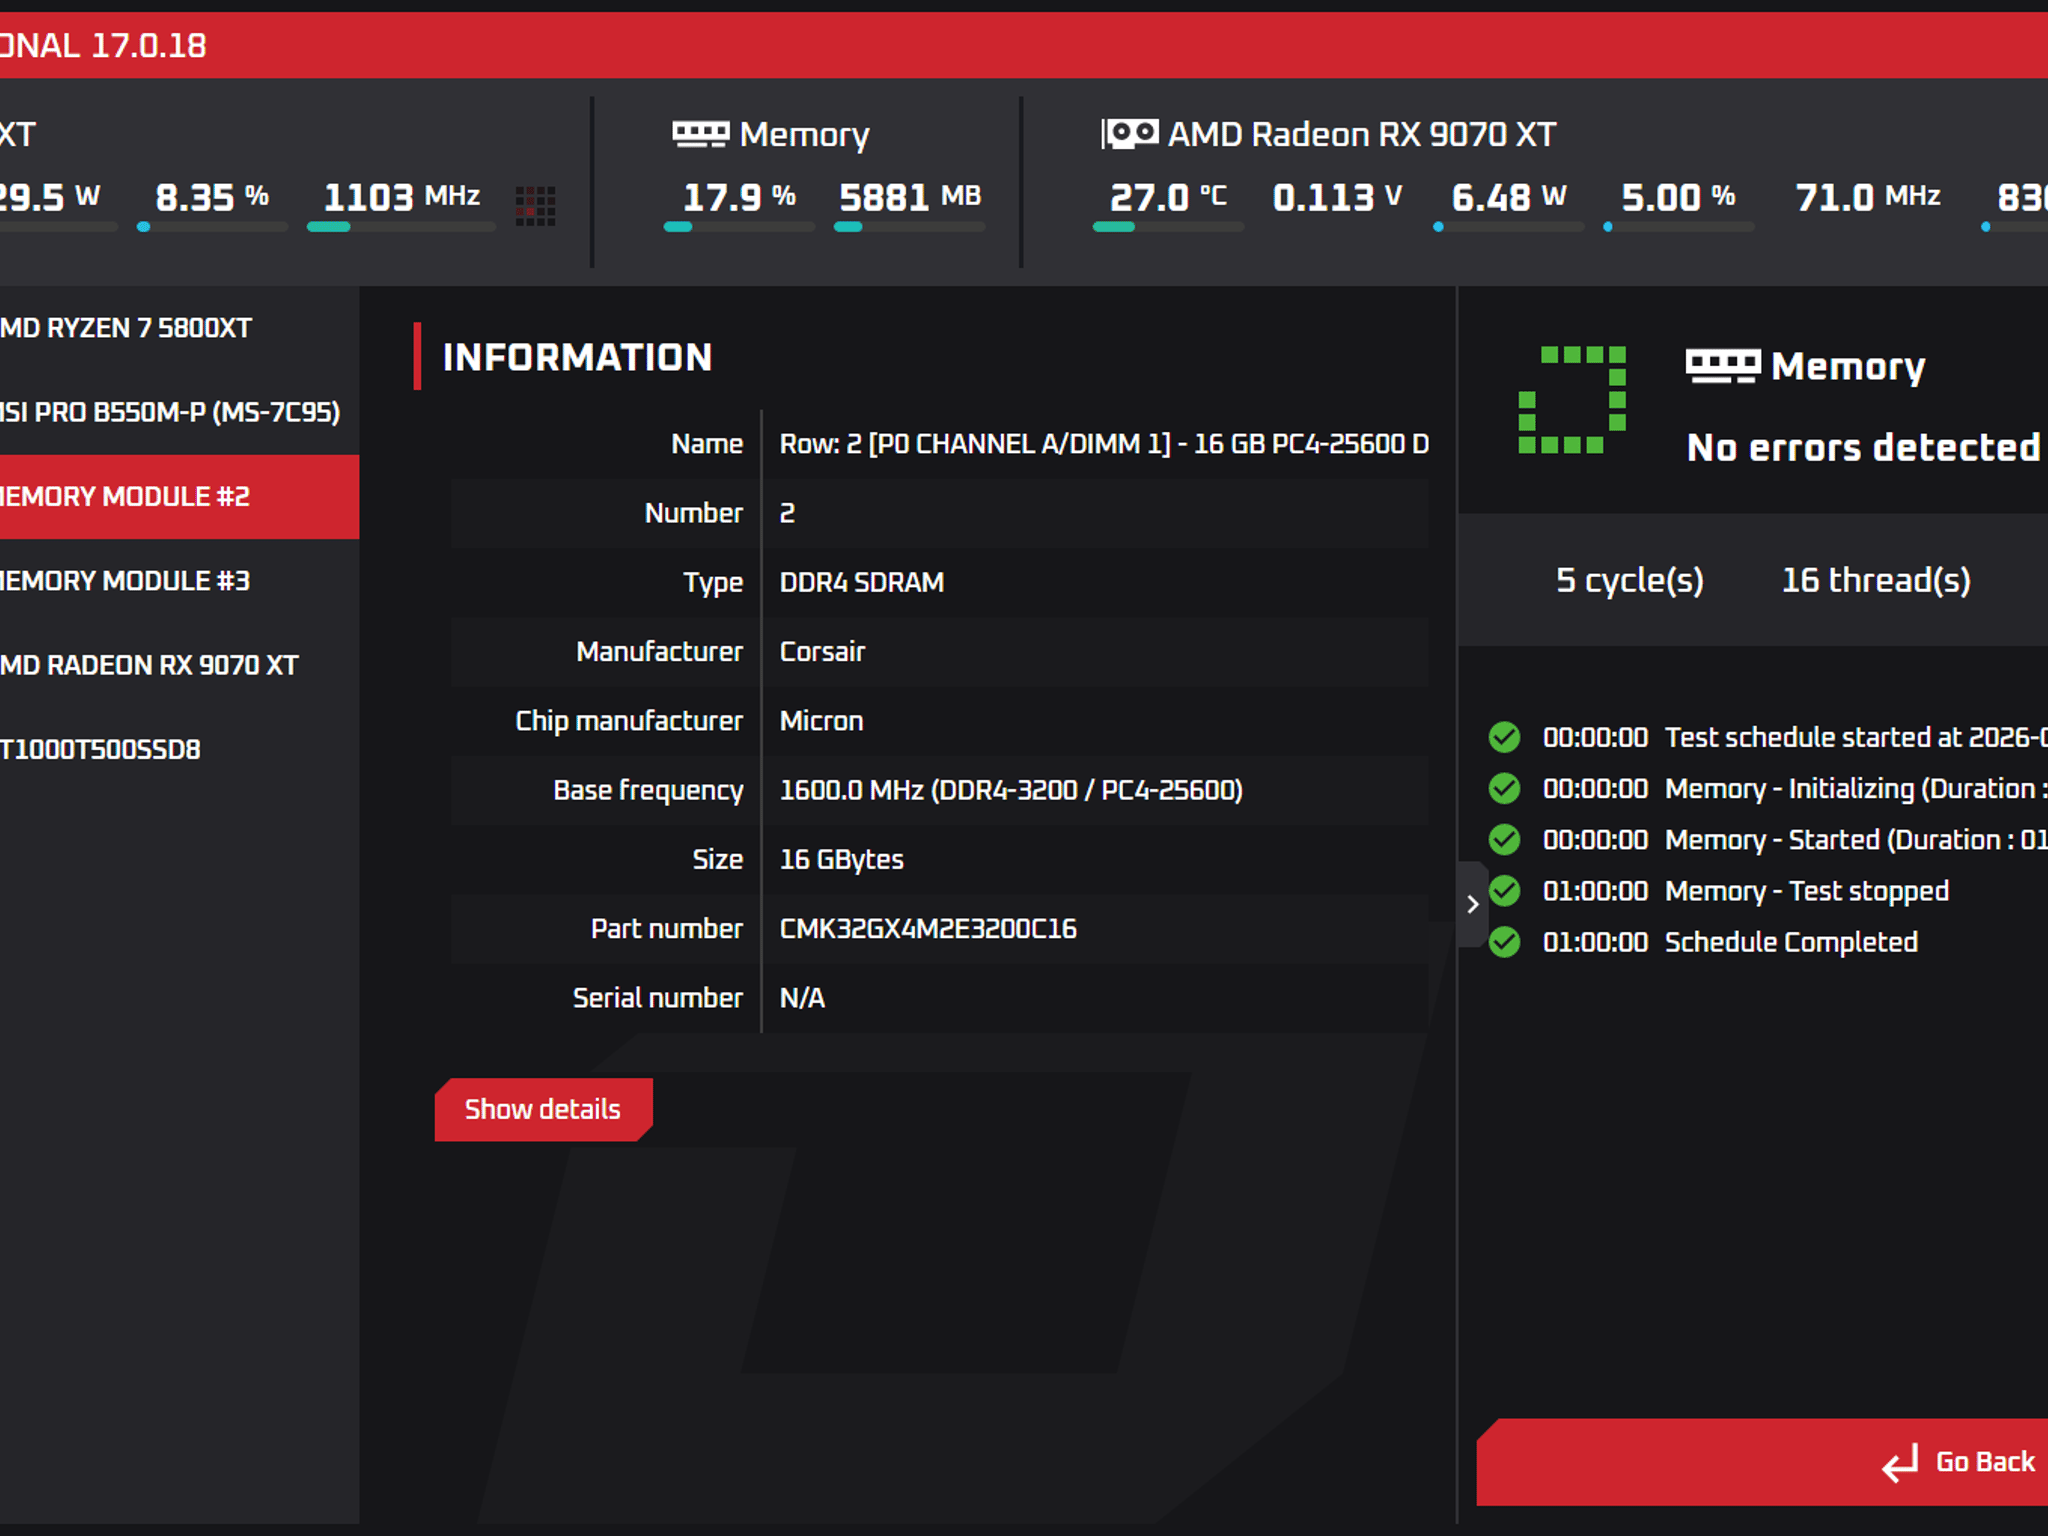
Task: Click the return arrow icon on Go Back
Action: [1900, 1462]
